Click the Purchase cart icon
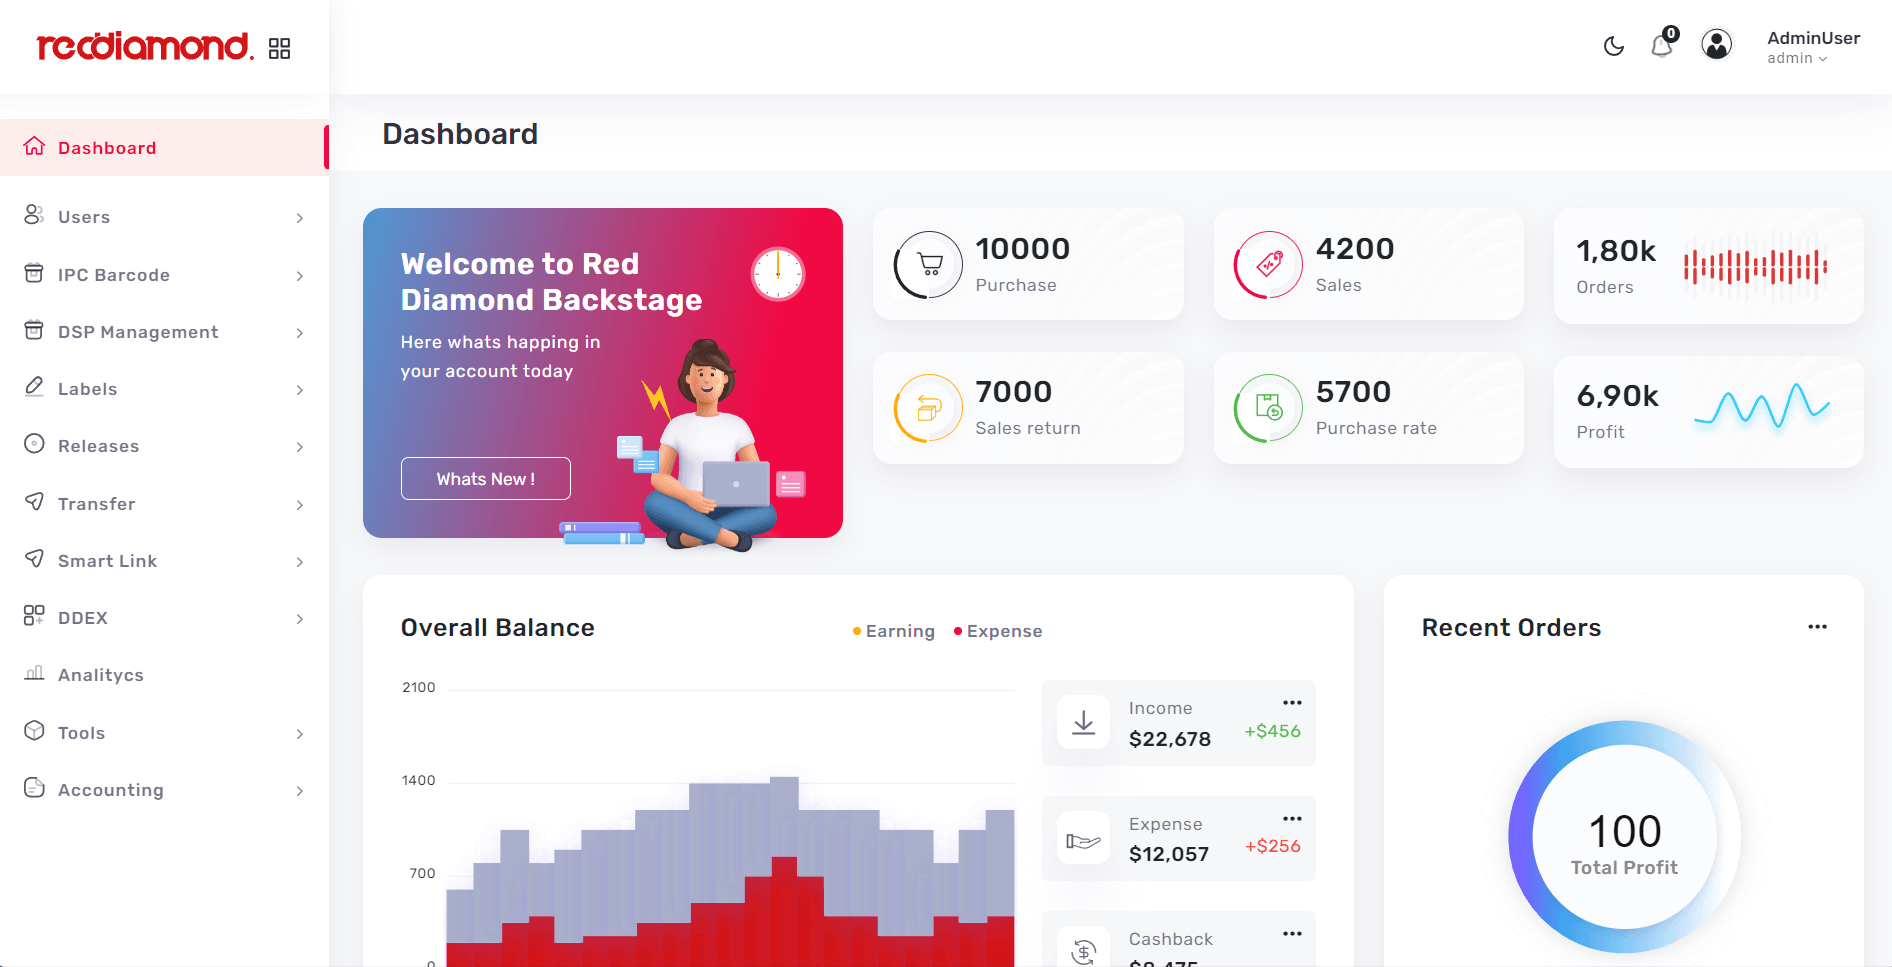Image resolution: width=1892 pixels, height=967 pixels. pos(929,265)
